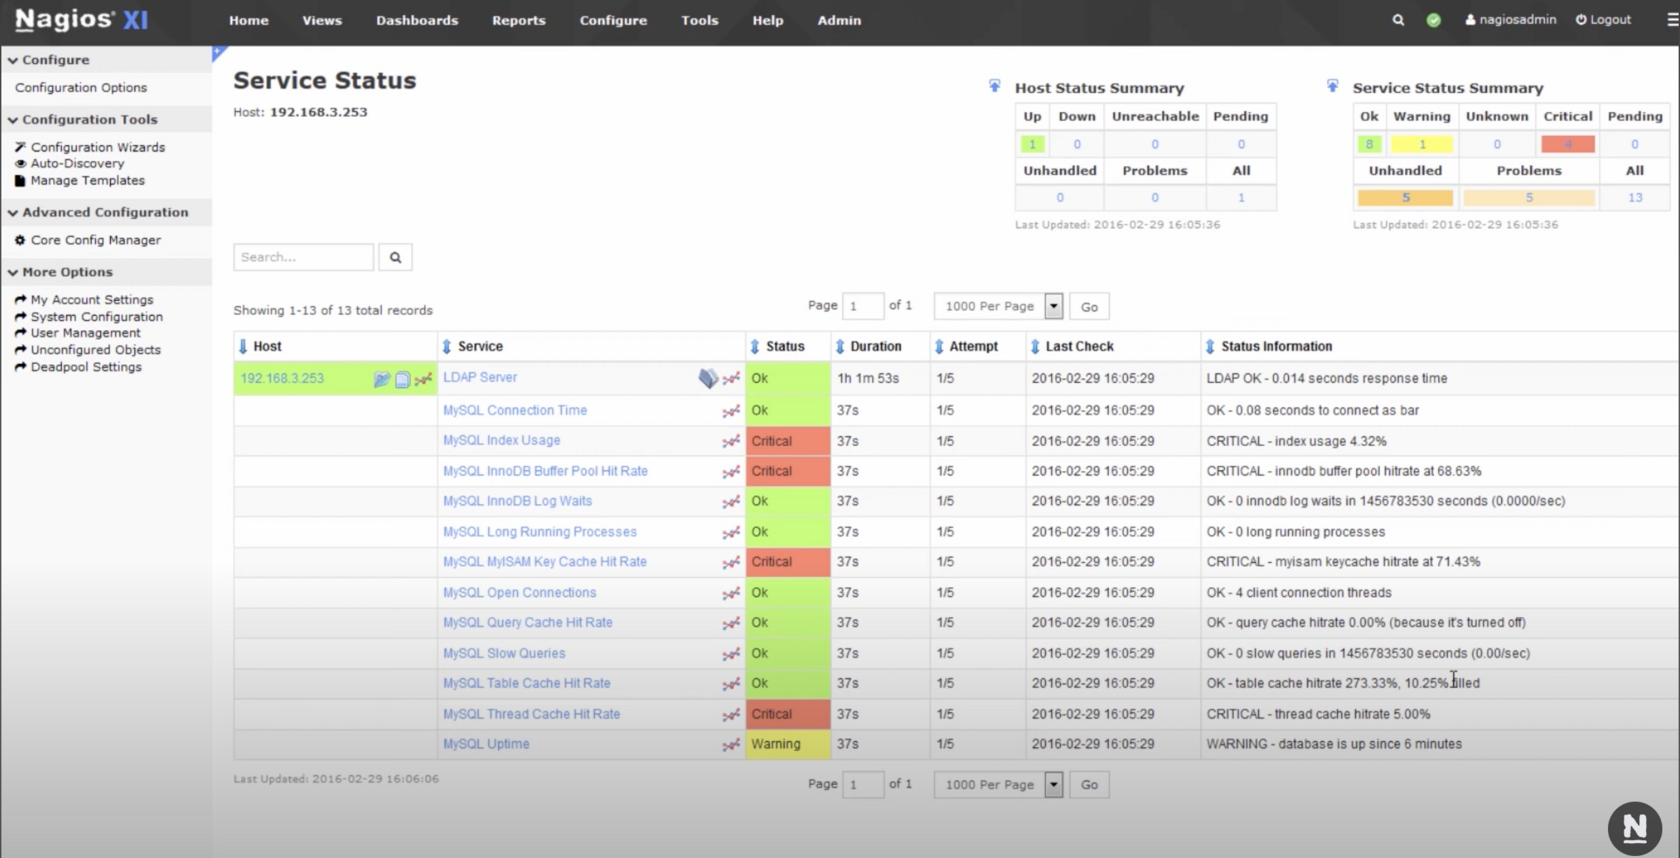Click the pin icon beside Host Status Summary
The height and width of the screenshot is (858, 1680).
(x=994, y=87)
